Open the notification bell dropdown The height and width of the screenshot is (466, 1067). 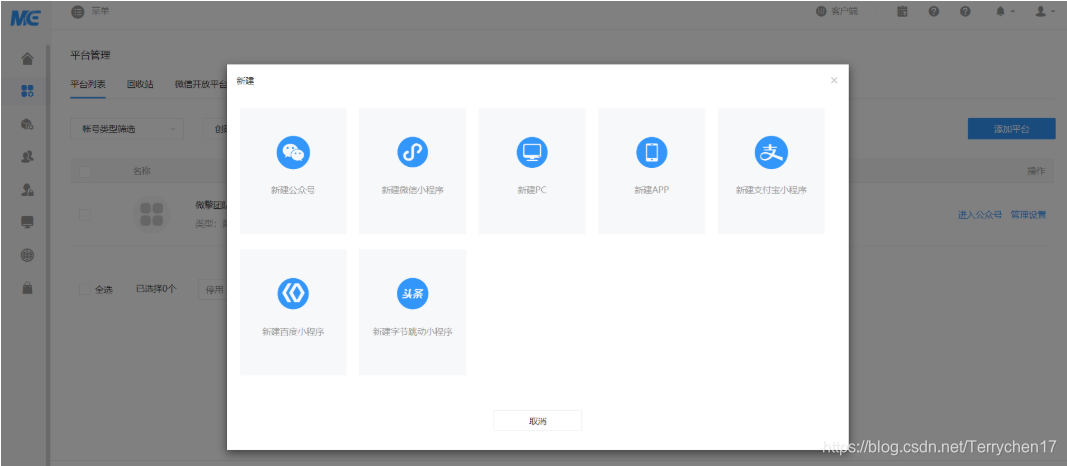tap(1005, 12)
